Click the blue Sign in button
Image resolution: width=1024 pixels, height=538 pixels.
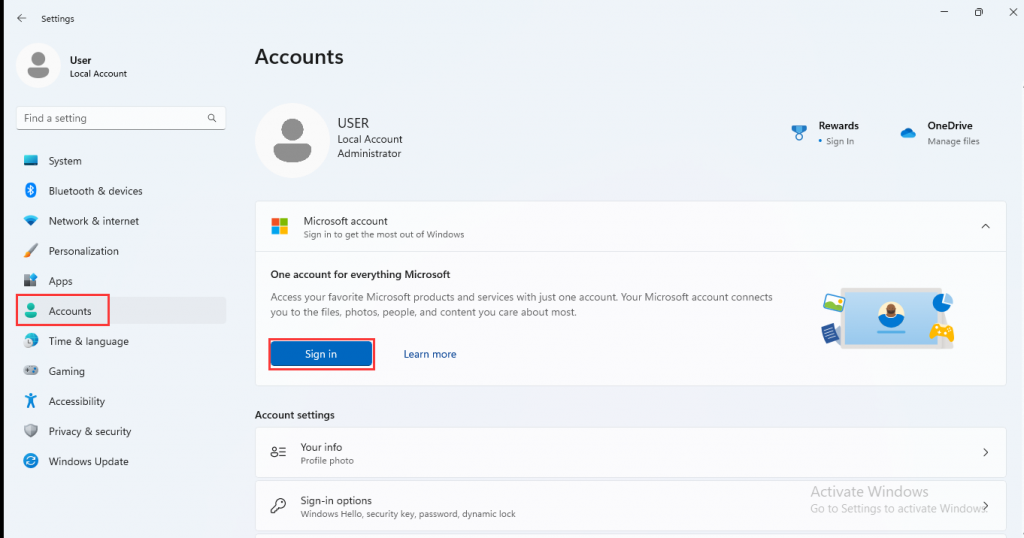click(x=321, y=354)
